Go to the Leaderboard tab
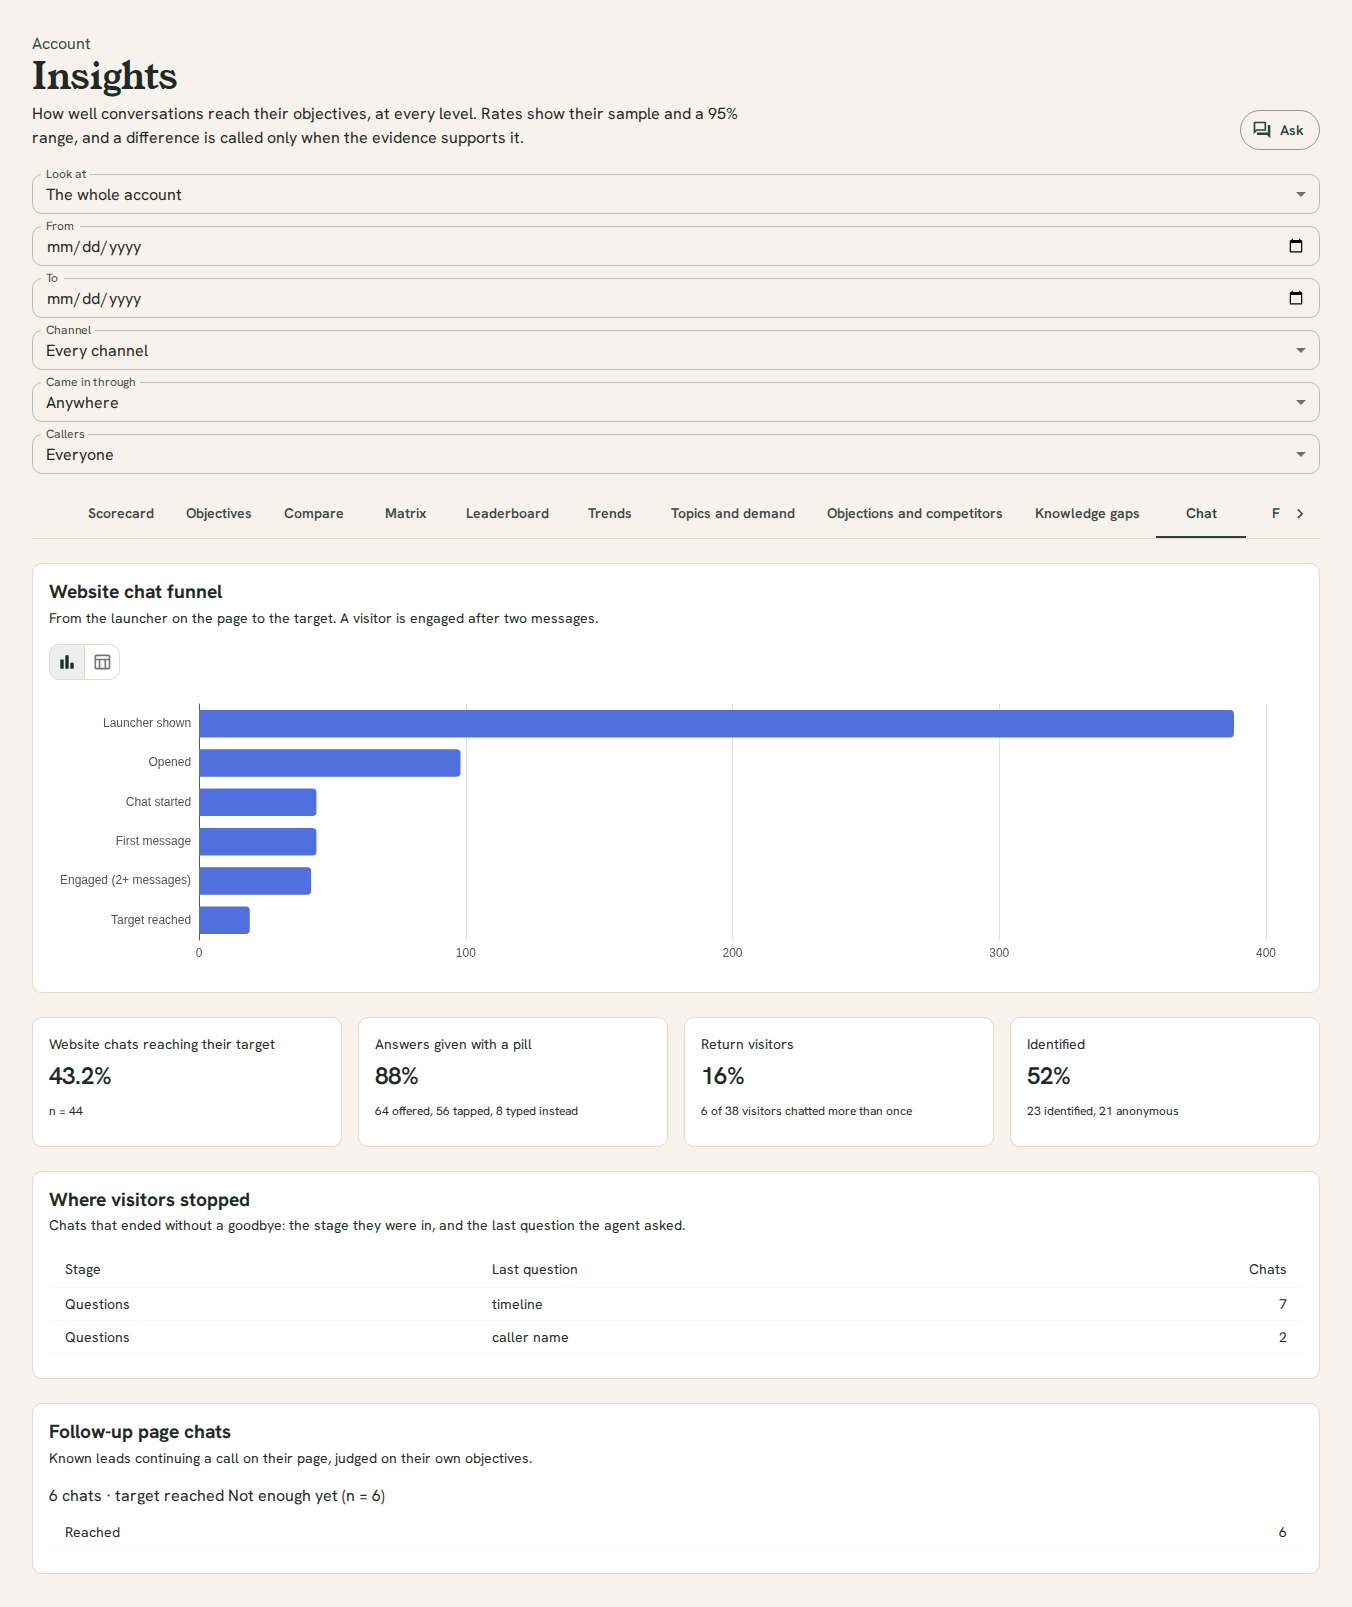This screenshot has height=1607, width=1352. pos(507,513)
